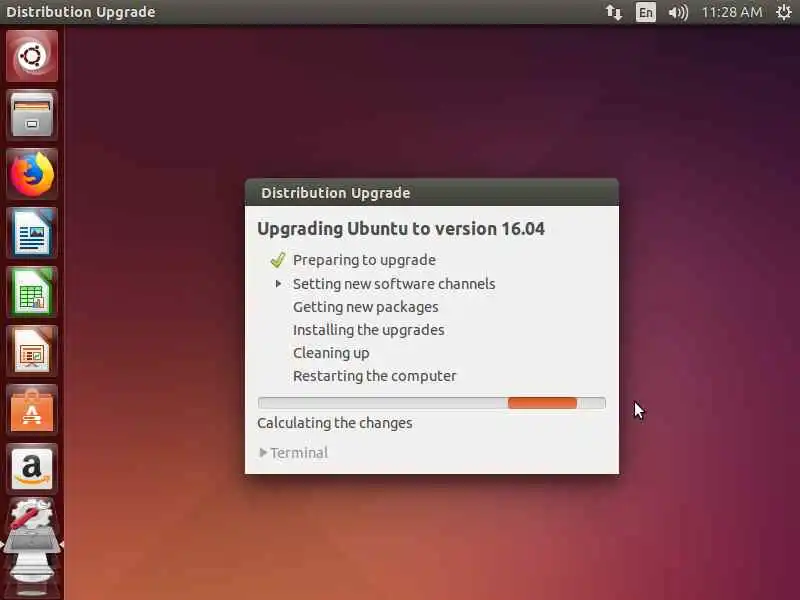Open LibreOffice Writer from launcher
Screen dimensions: 800x600
[32, 233]
